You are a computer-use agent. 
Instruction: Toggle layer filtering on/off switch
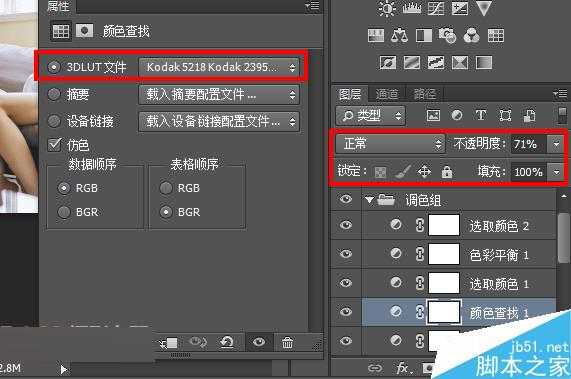[x=562, y=116]
